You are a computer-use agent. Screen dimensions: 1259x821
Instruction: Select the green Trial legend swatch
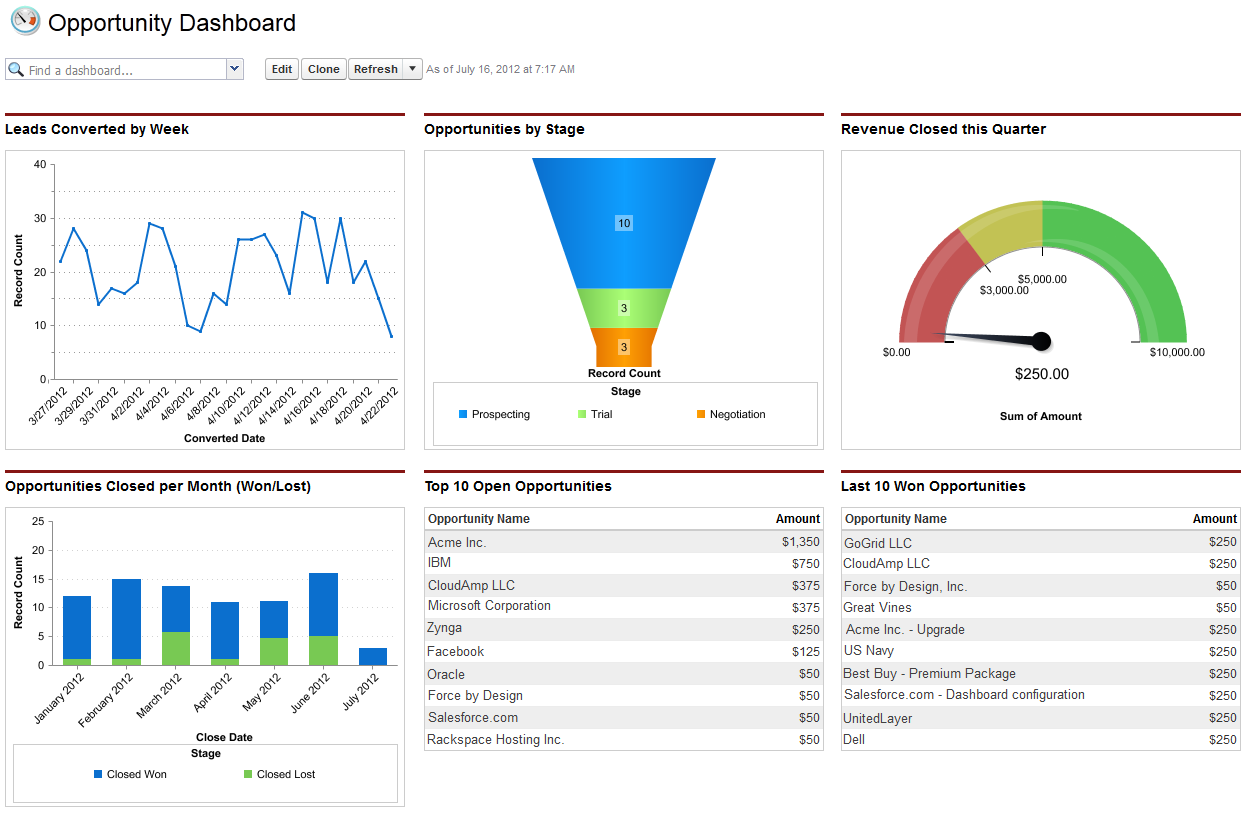click(x=582, y=414)
